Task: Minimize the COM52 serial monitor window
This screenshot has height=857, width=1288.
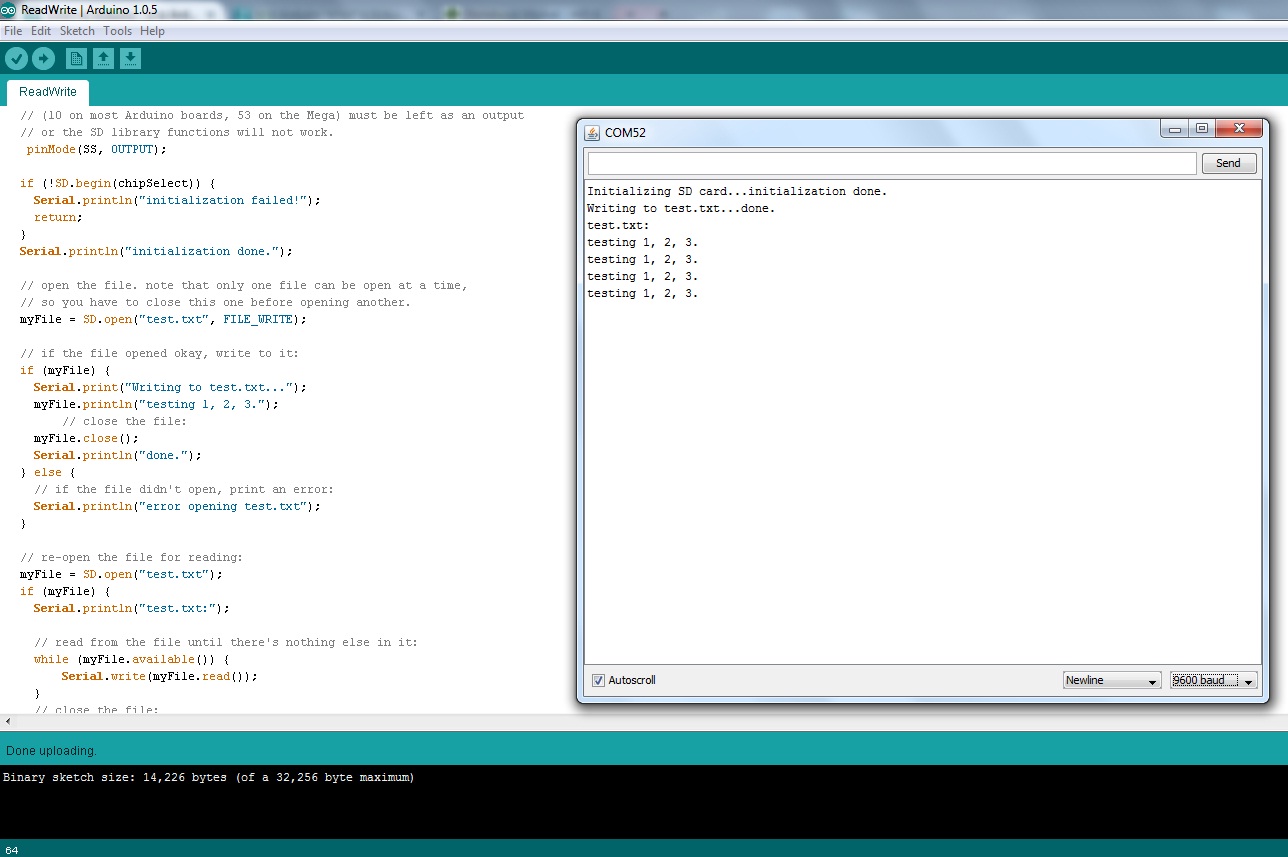Action: click(1174, 129)
